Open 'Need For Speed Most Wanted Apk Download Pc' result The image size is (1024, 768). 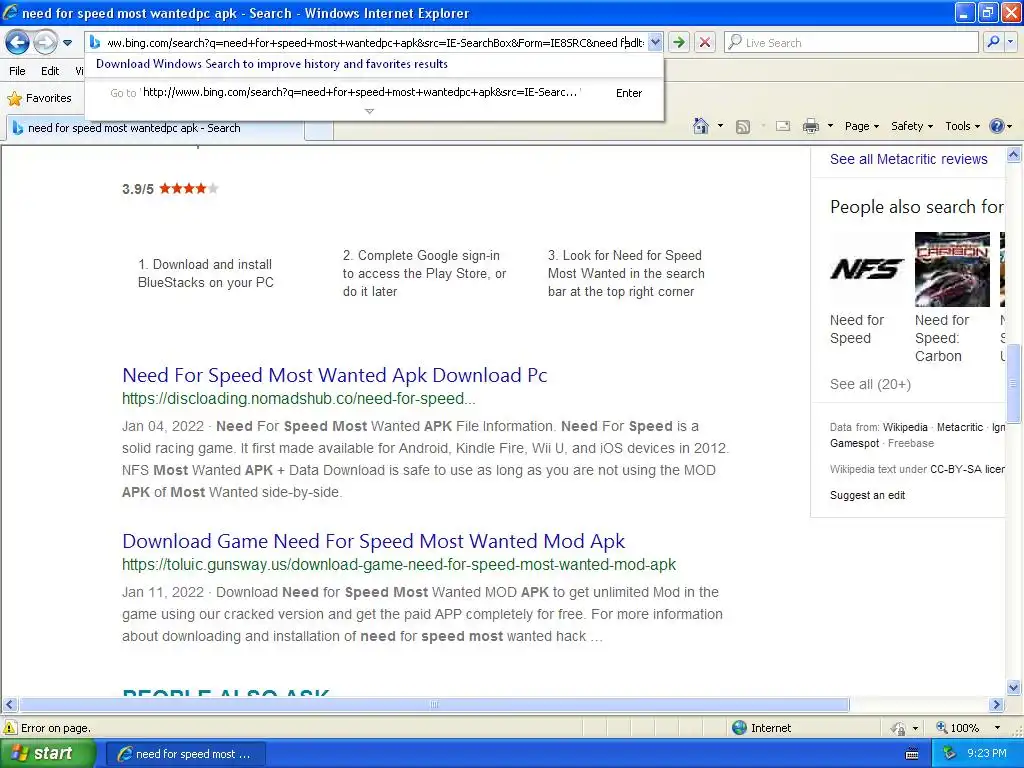point(334,375)
